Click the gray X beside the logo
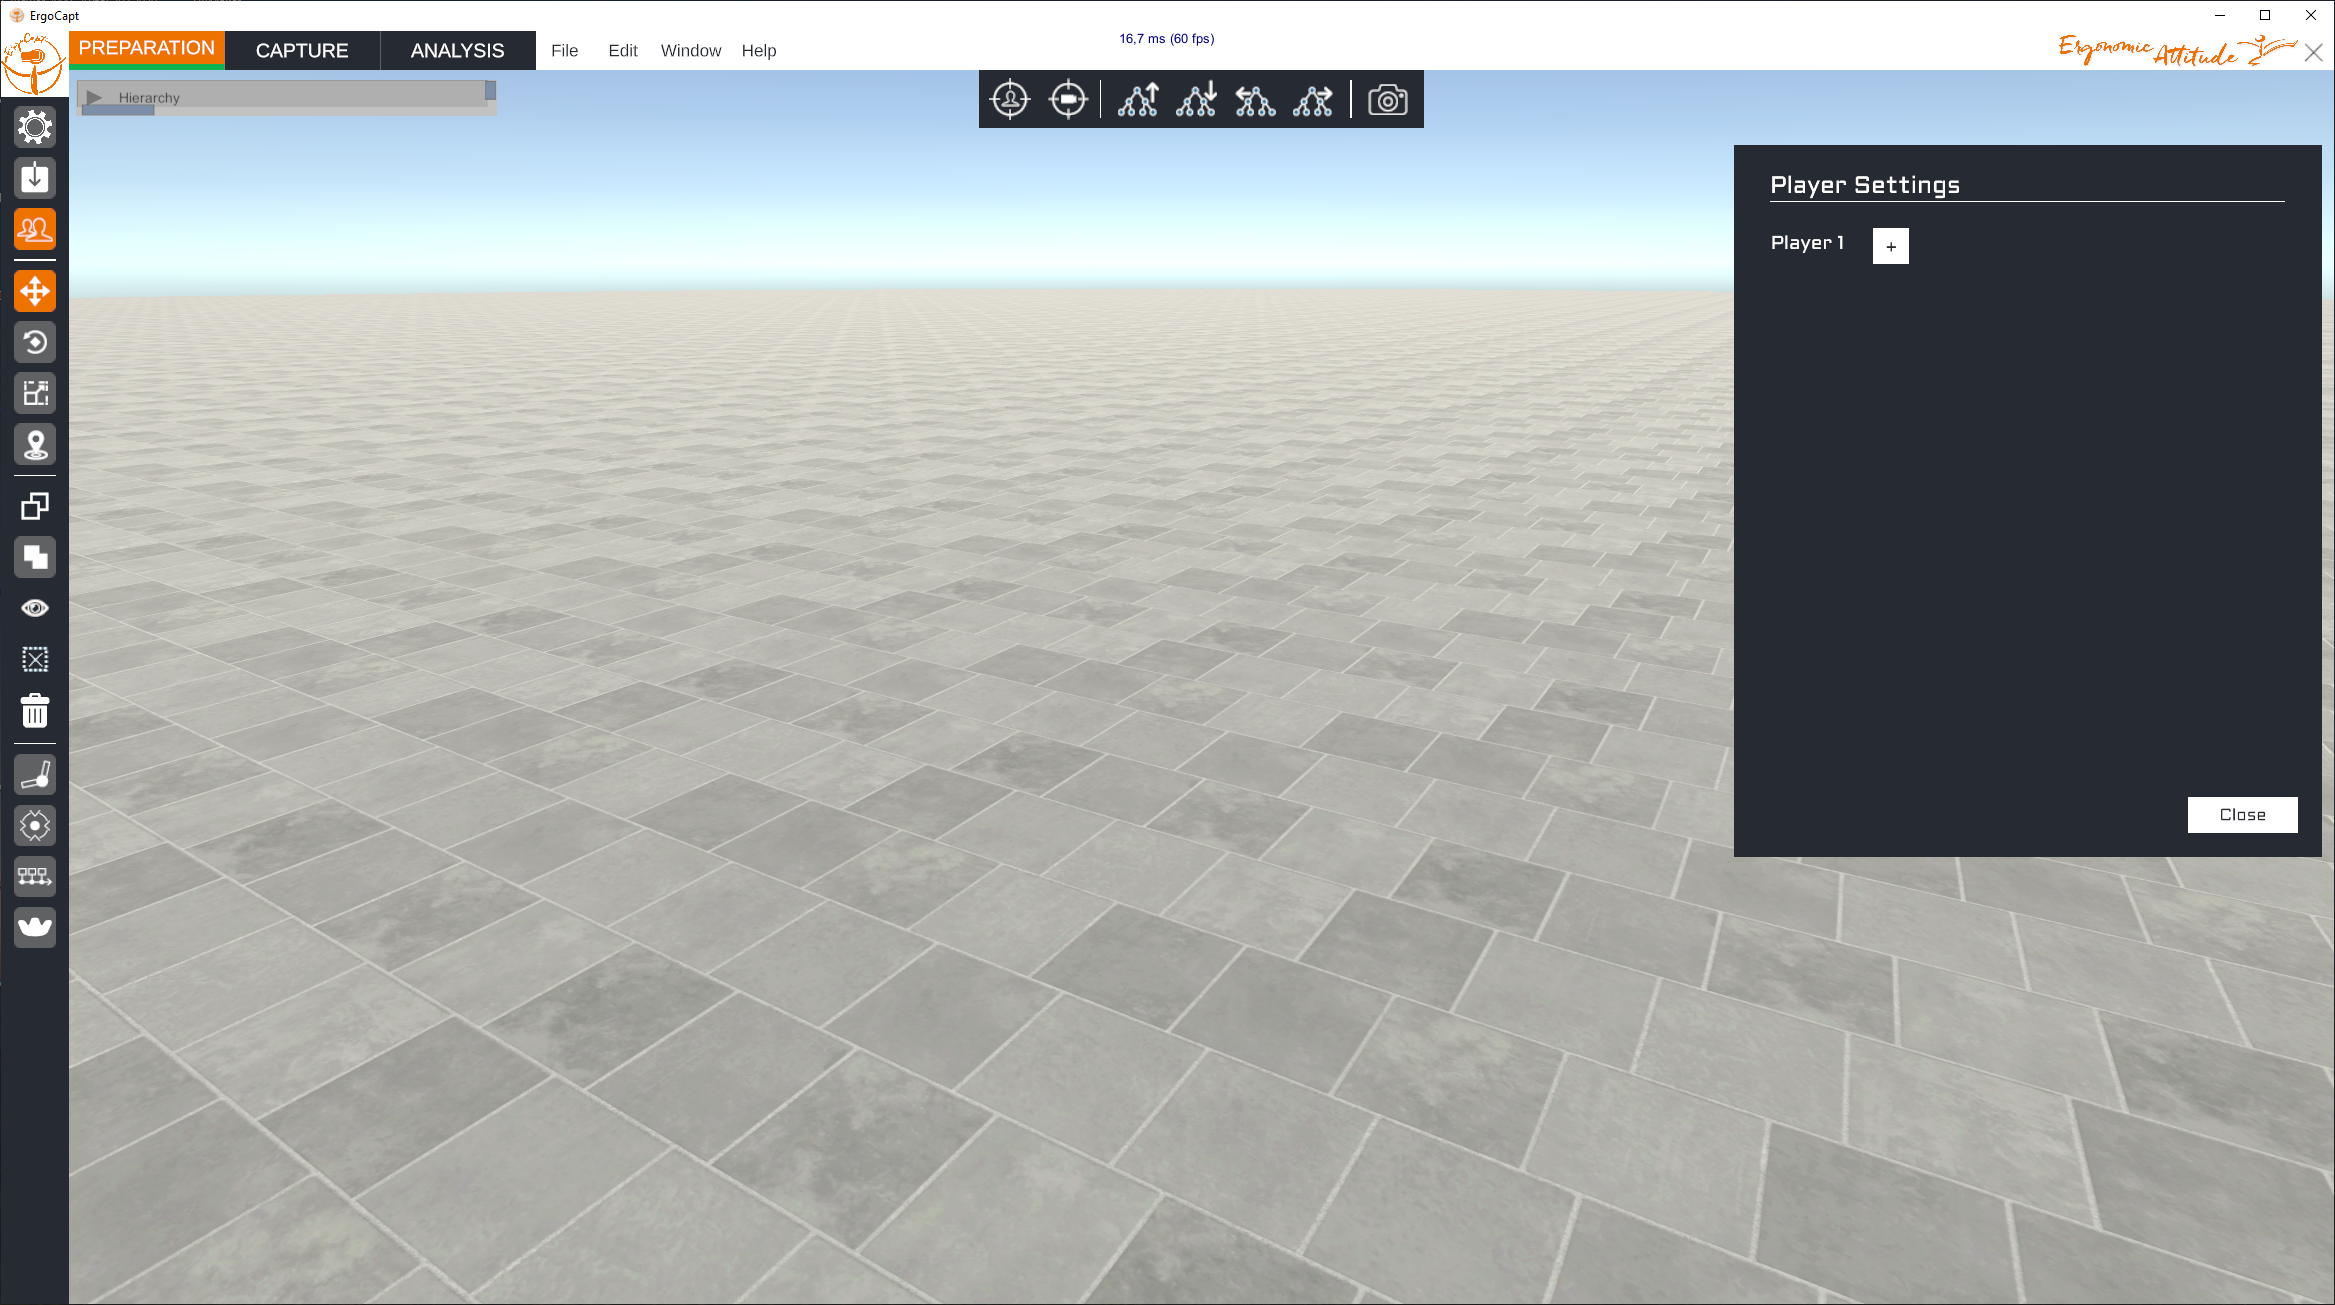 click(2314, 53)
